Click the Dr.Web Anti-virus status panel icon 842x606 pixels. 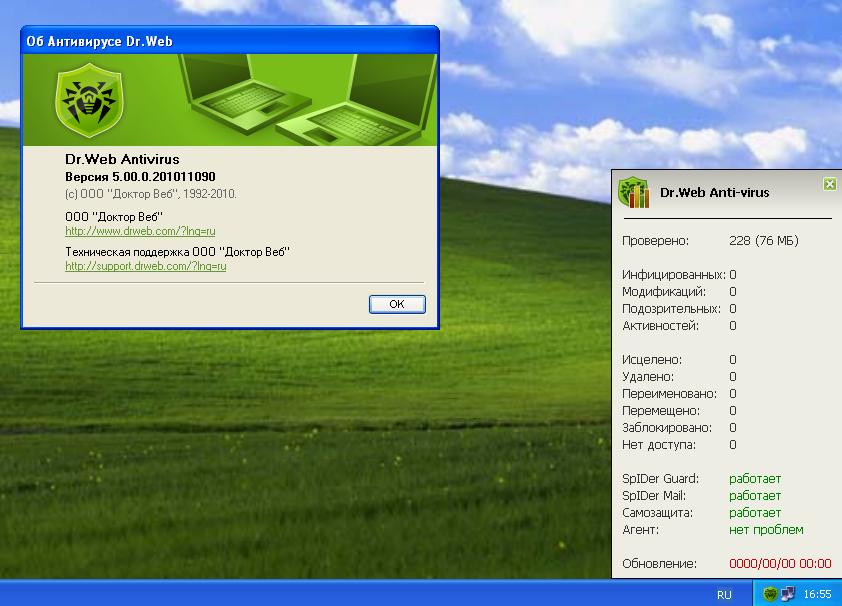[x=634, y=192]
